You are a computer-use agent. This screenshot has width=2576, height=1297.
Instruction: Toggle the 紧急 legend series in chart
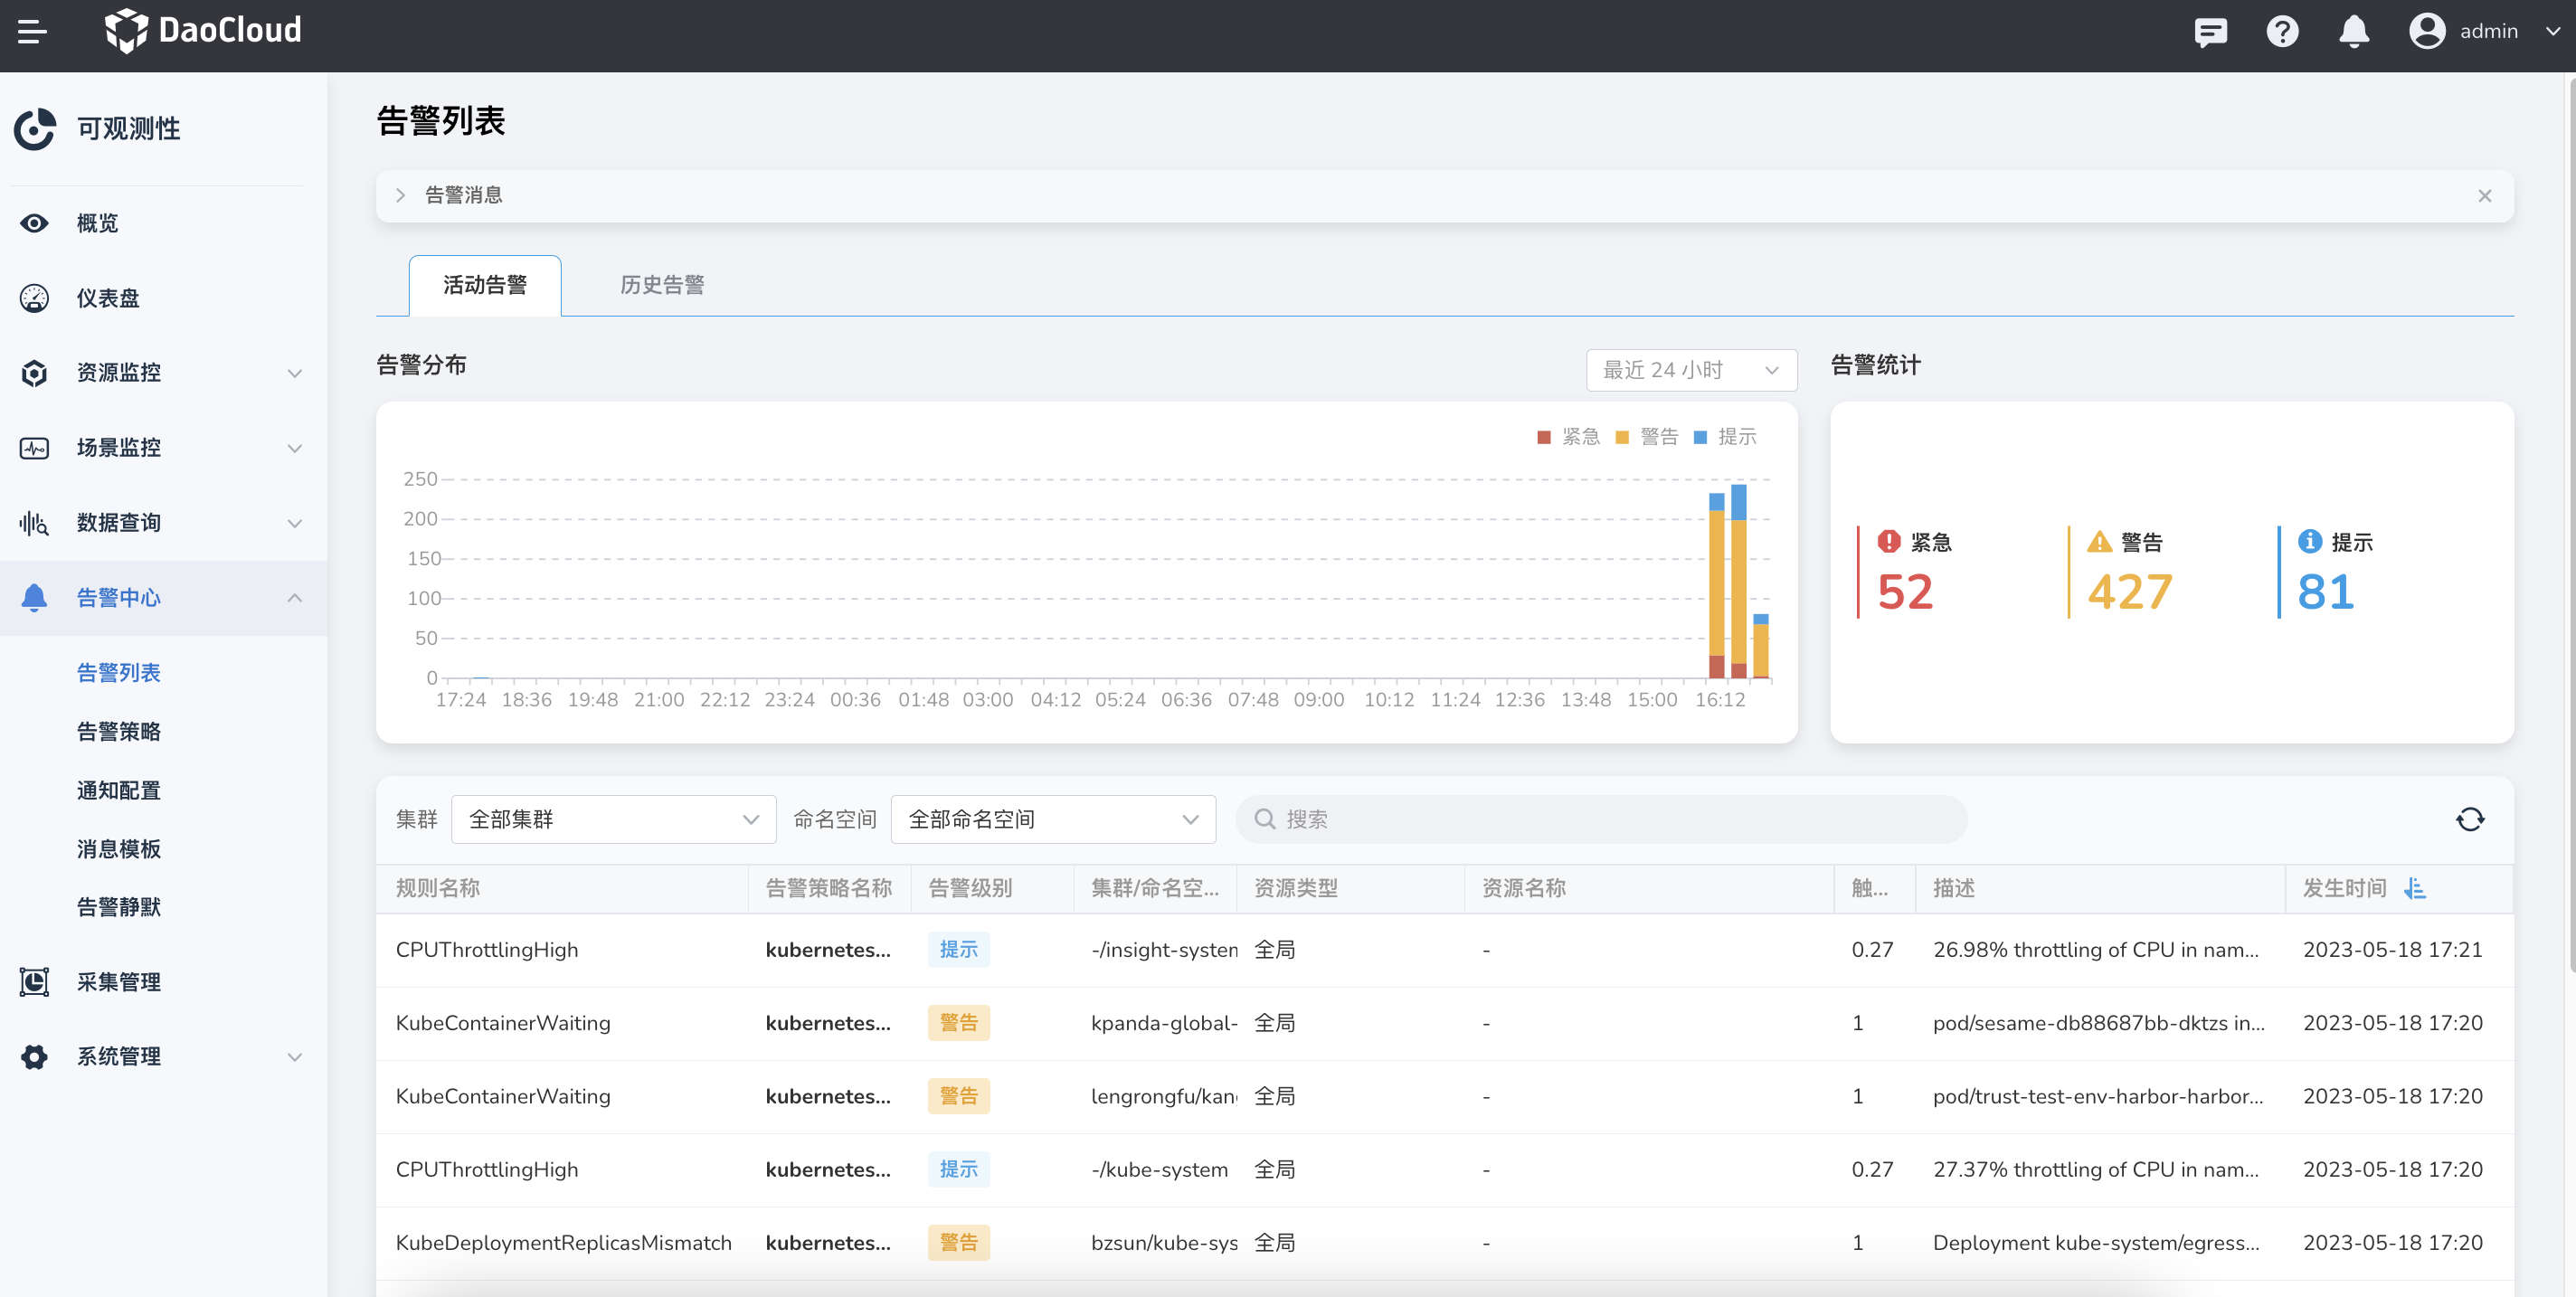1568,437
